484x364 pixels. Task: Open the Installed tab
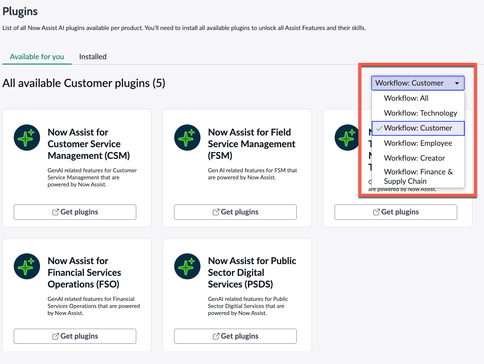point(93,57)
